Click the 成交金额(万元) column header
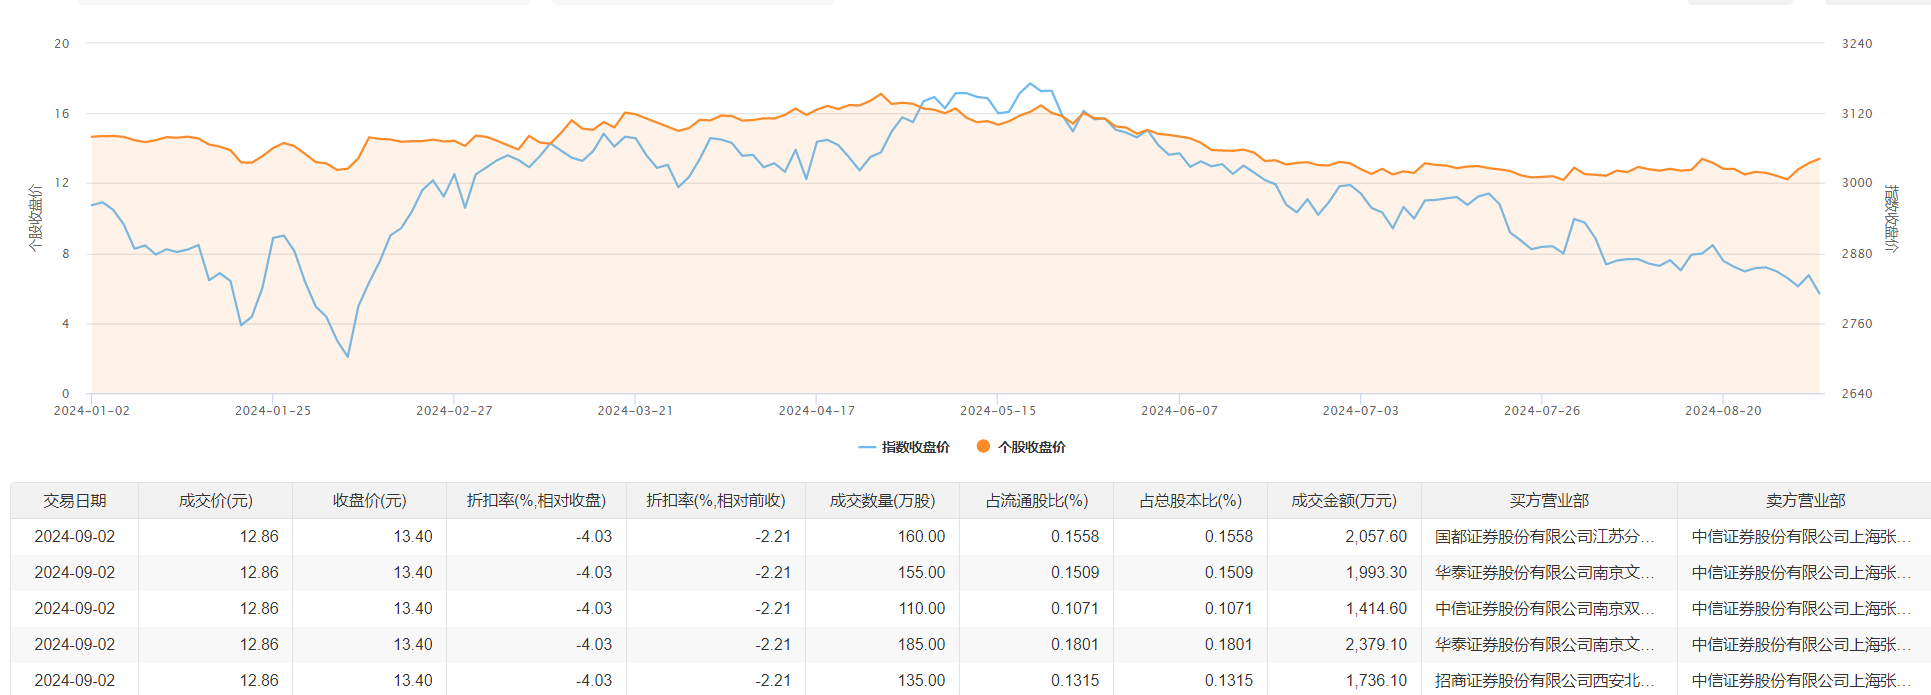Viewport: 1931px width, 695px height. 1344,501
